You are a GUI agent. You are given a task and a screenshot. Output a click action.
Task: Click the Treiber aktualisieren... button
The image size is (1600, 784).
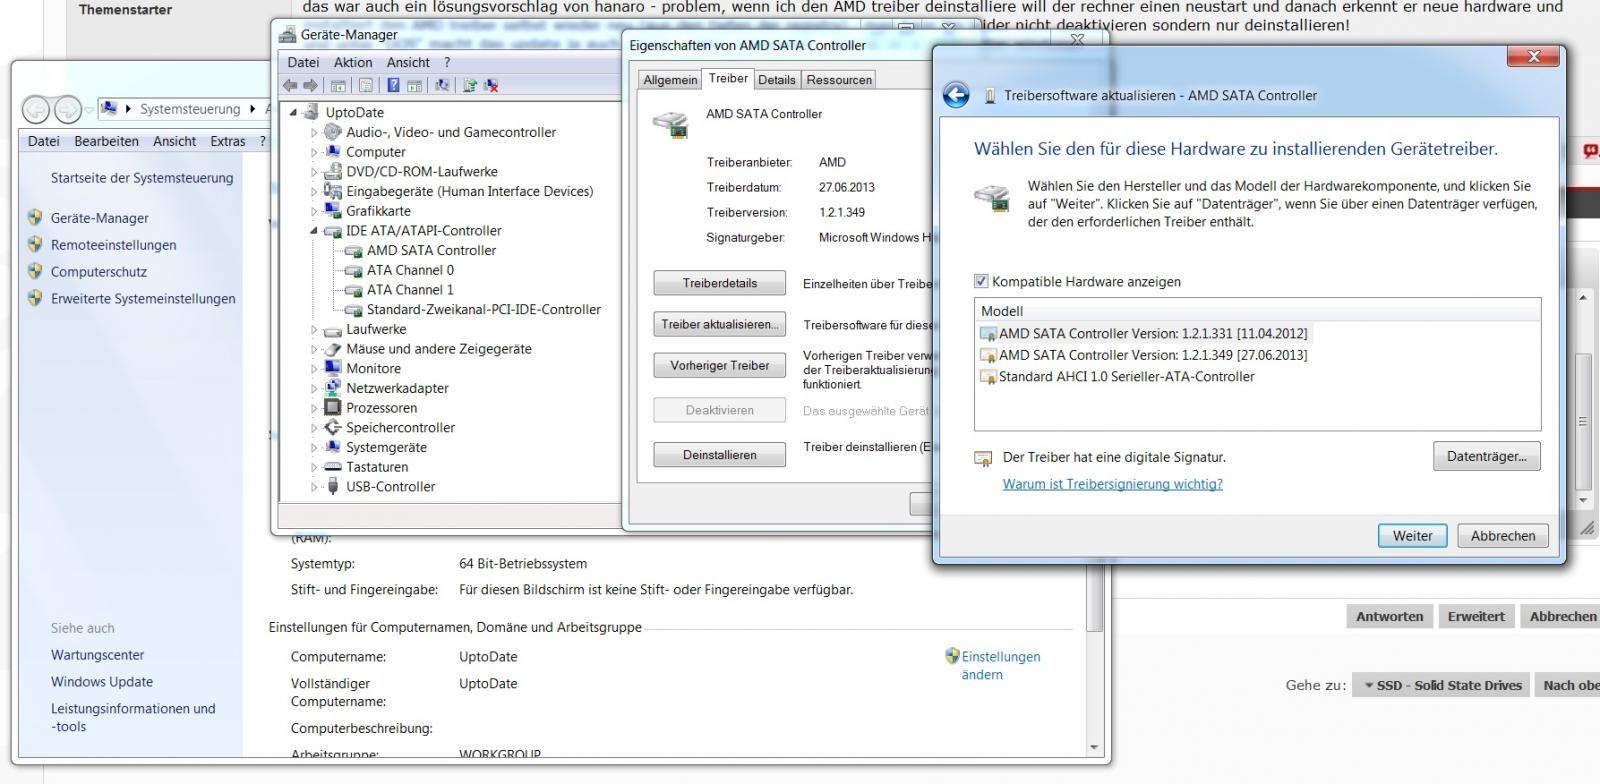(720, 324)
